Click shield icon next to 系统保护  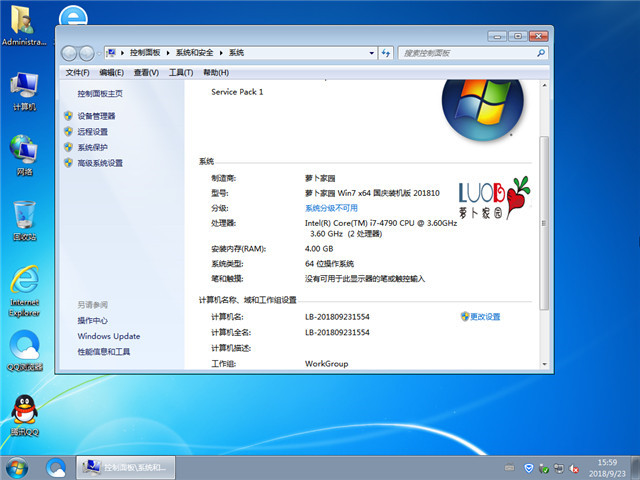[x=68, y=147]
